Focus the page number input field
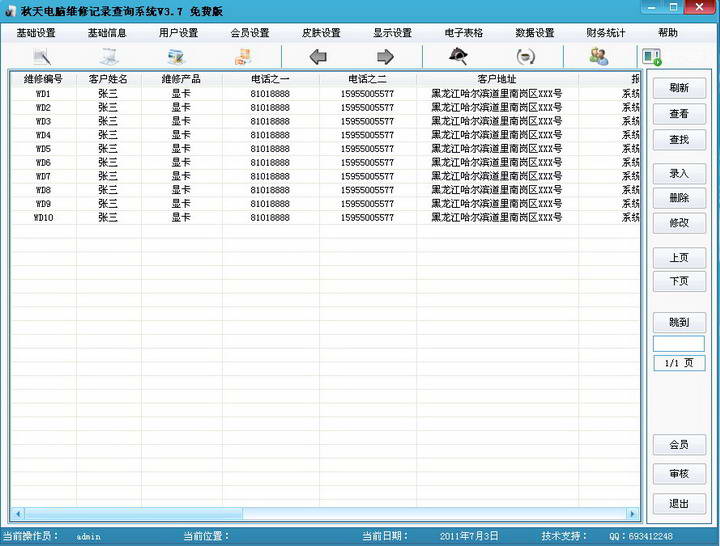Screen dimensions: 720x546 click(x=679, y=343)
